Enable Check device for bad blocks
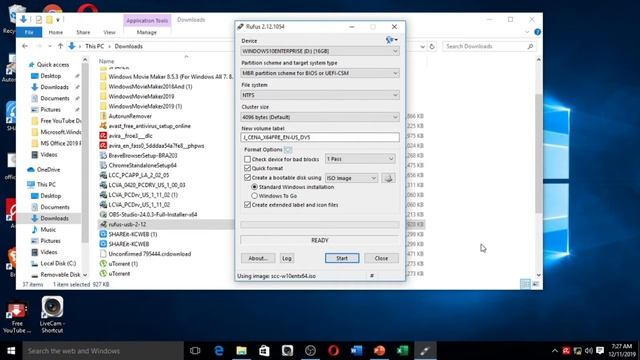This screenshot has height=360, width=640. [x=247, y=159]
